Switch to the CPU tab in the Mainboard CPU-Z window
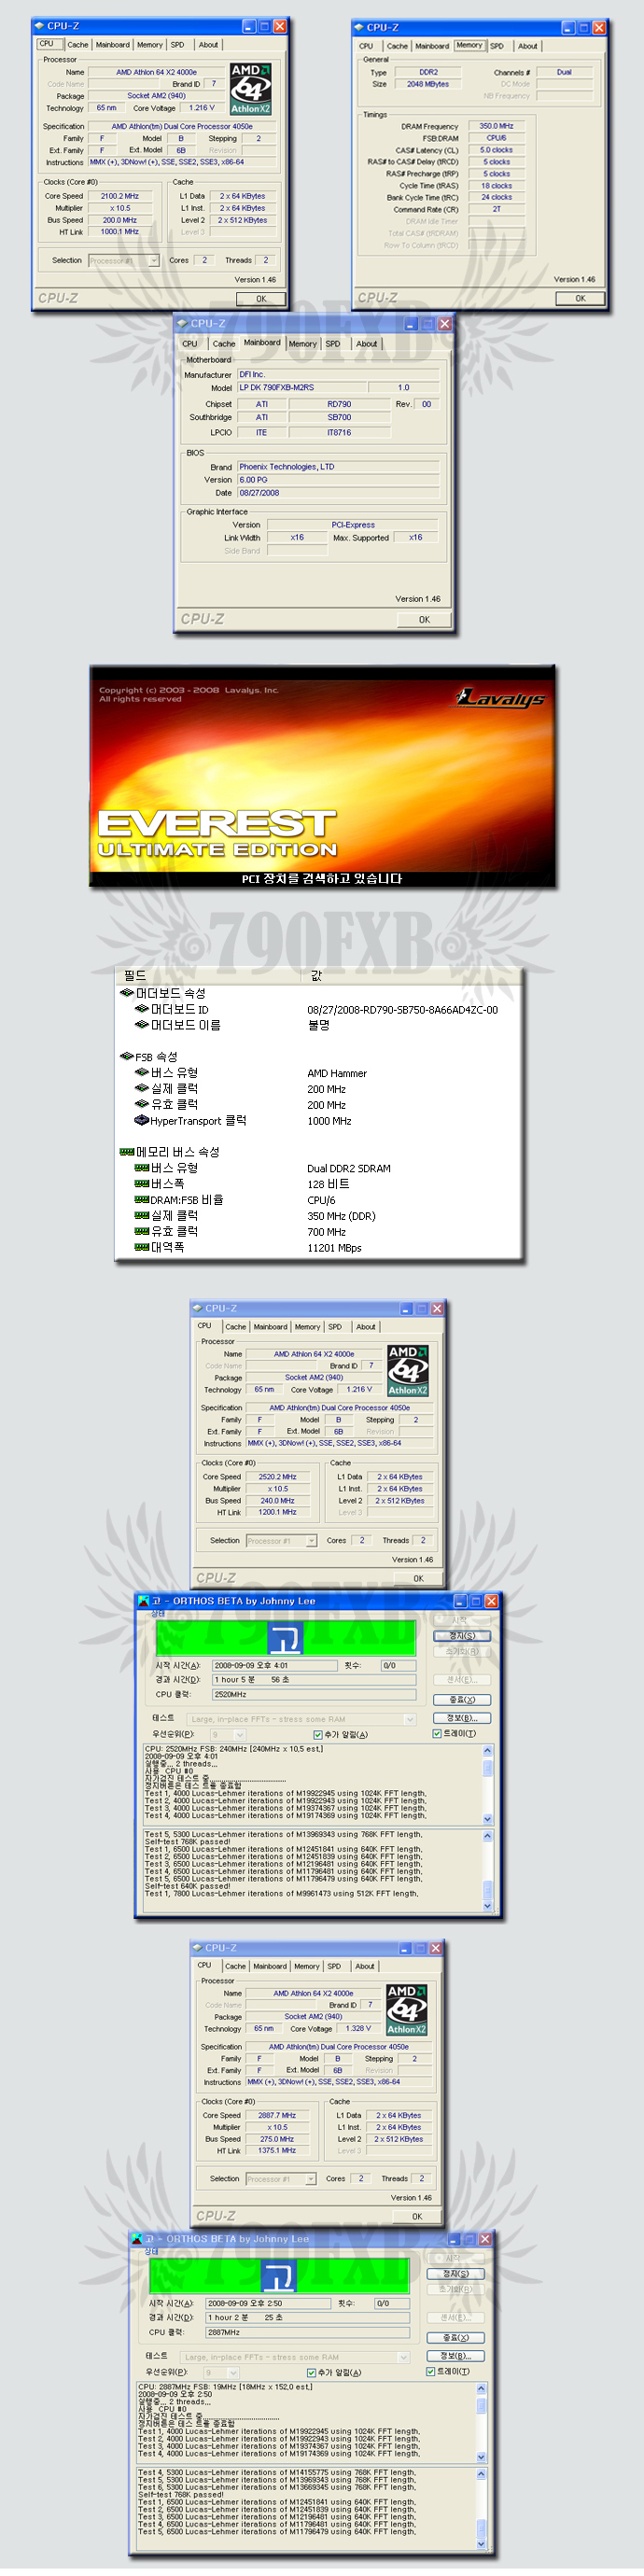The height and width of the screenshot is (2576, 644). (x=190, y=344)
